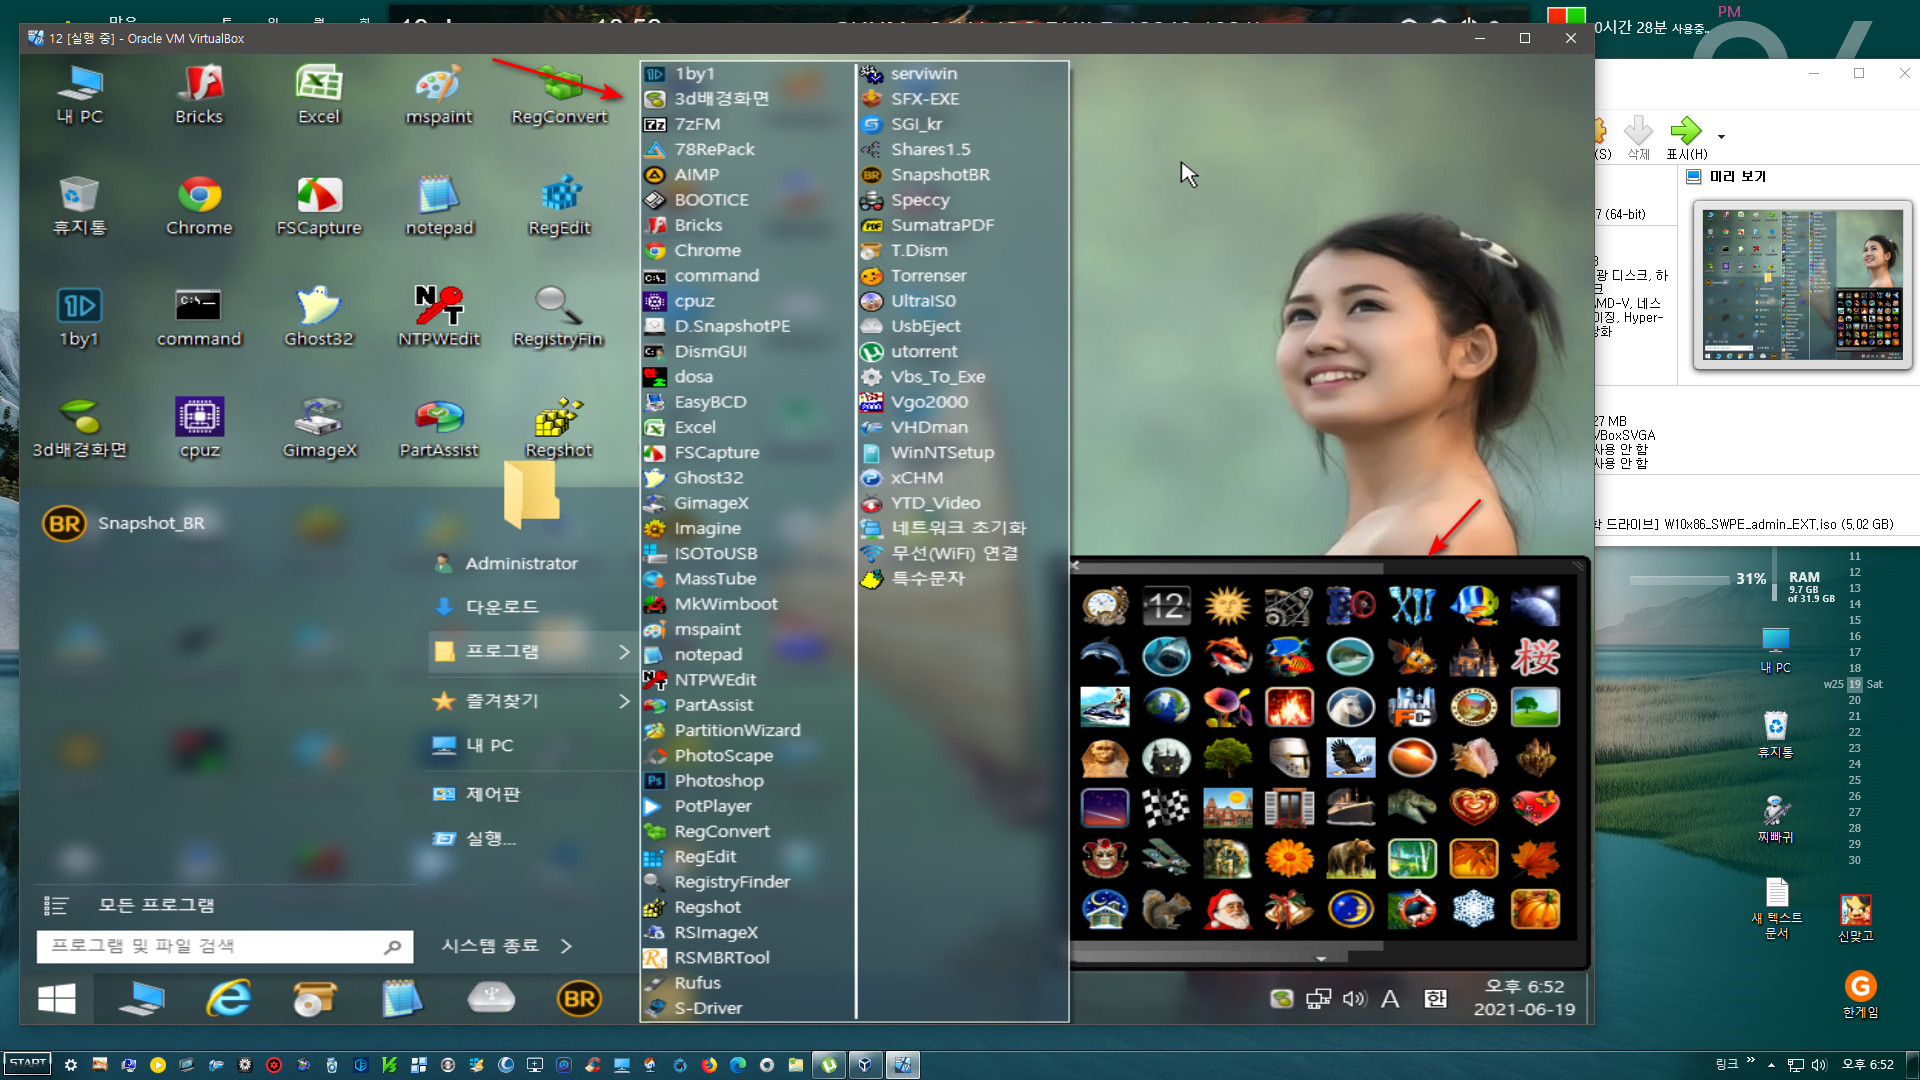Screen dimensions: 1920x1080
Task: Open the Excel desktop shortcut
Action: pyautogui.click(x=319, y=94)
